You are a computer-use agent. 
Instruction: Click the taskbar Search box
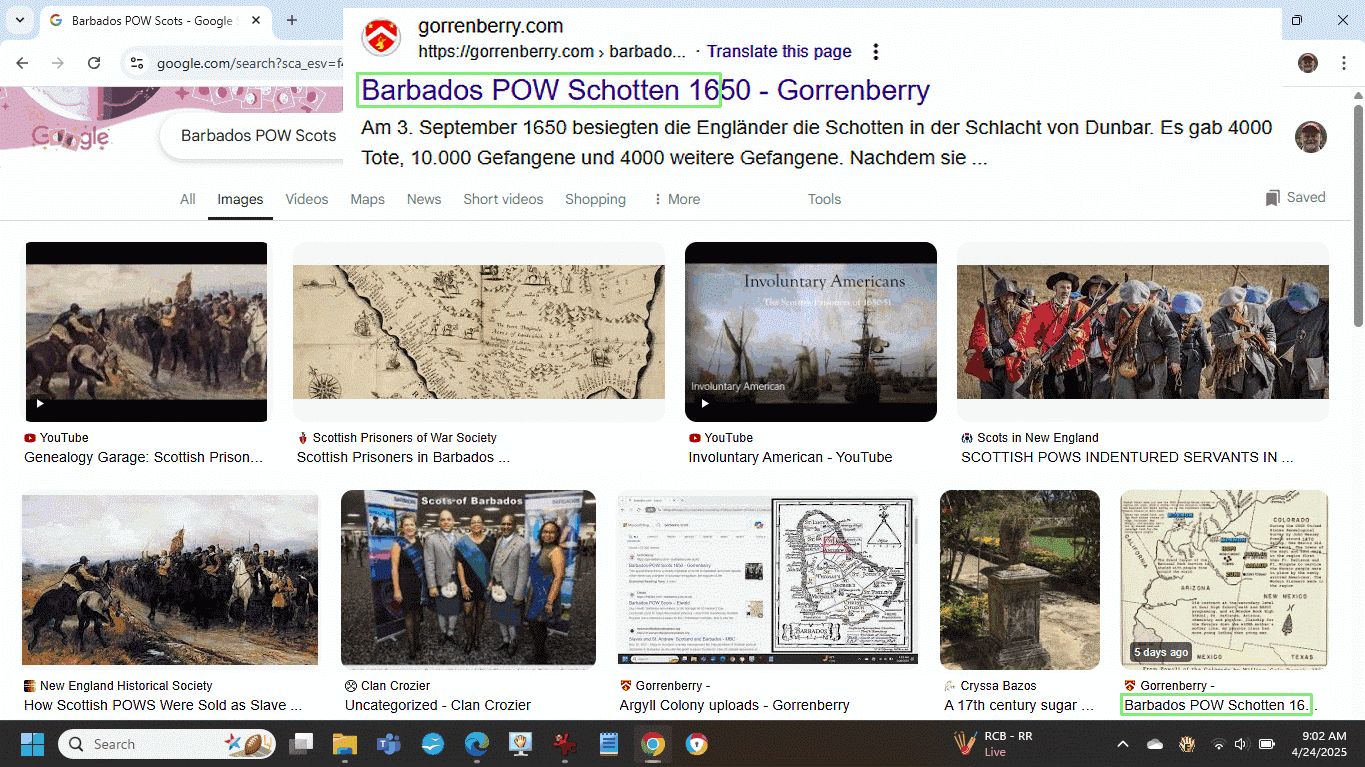[168, 744]
